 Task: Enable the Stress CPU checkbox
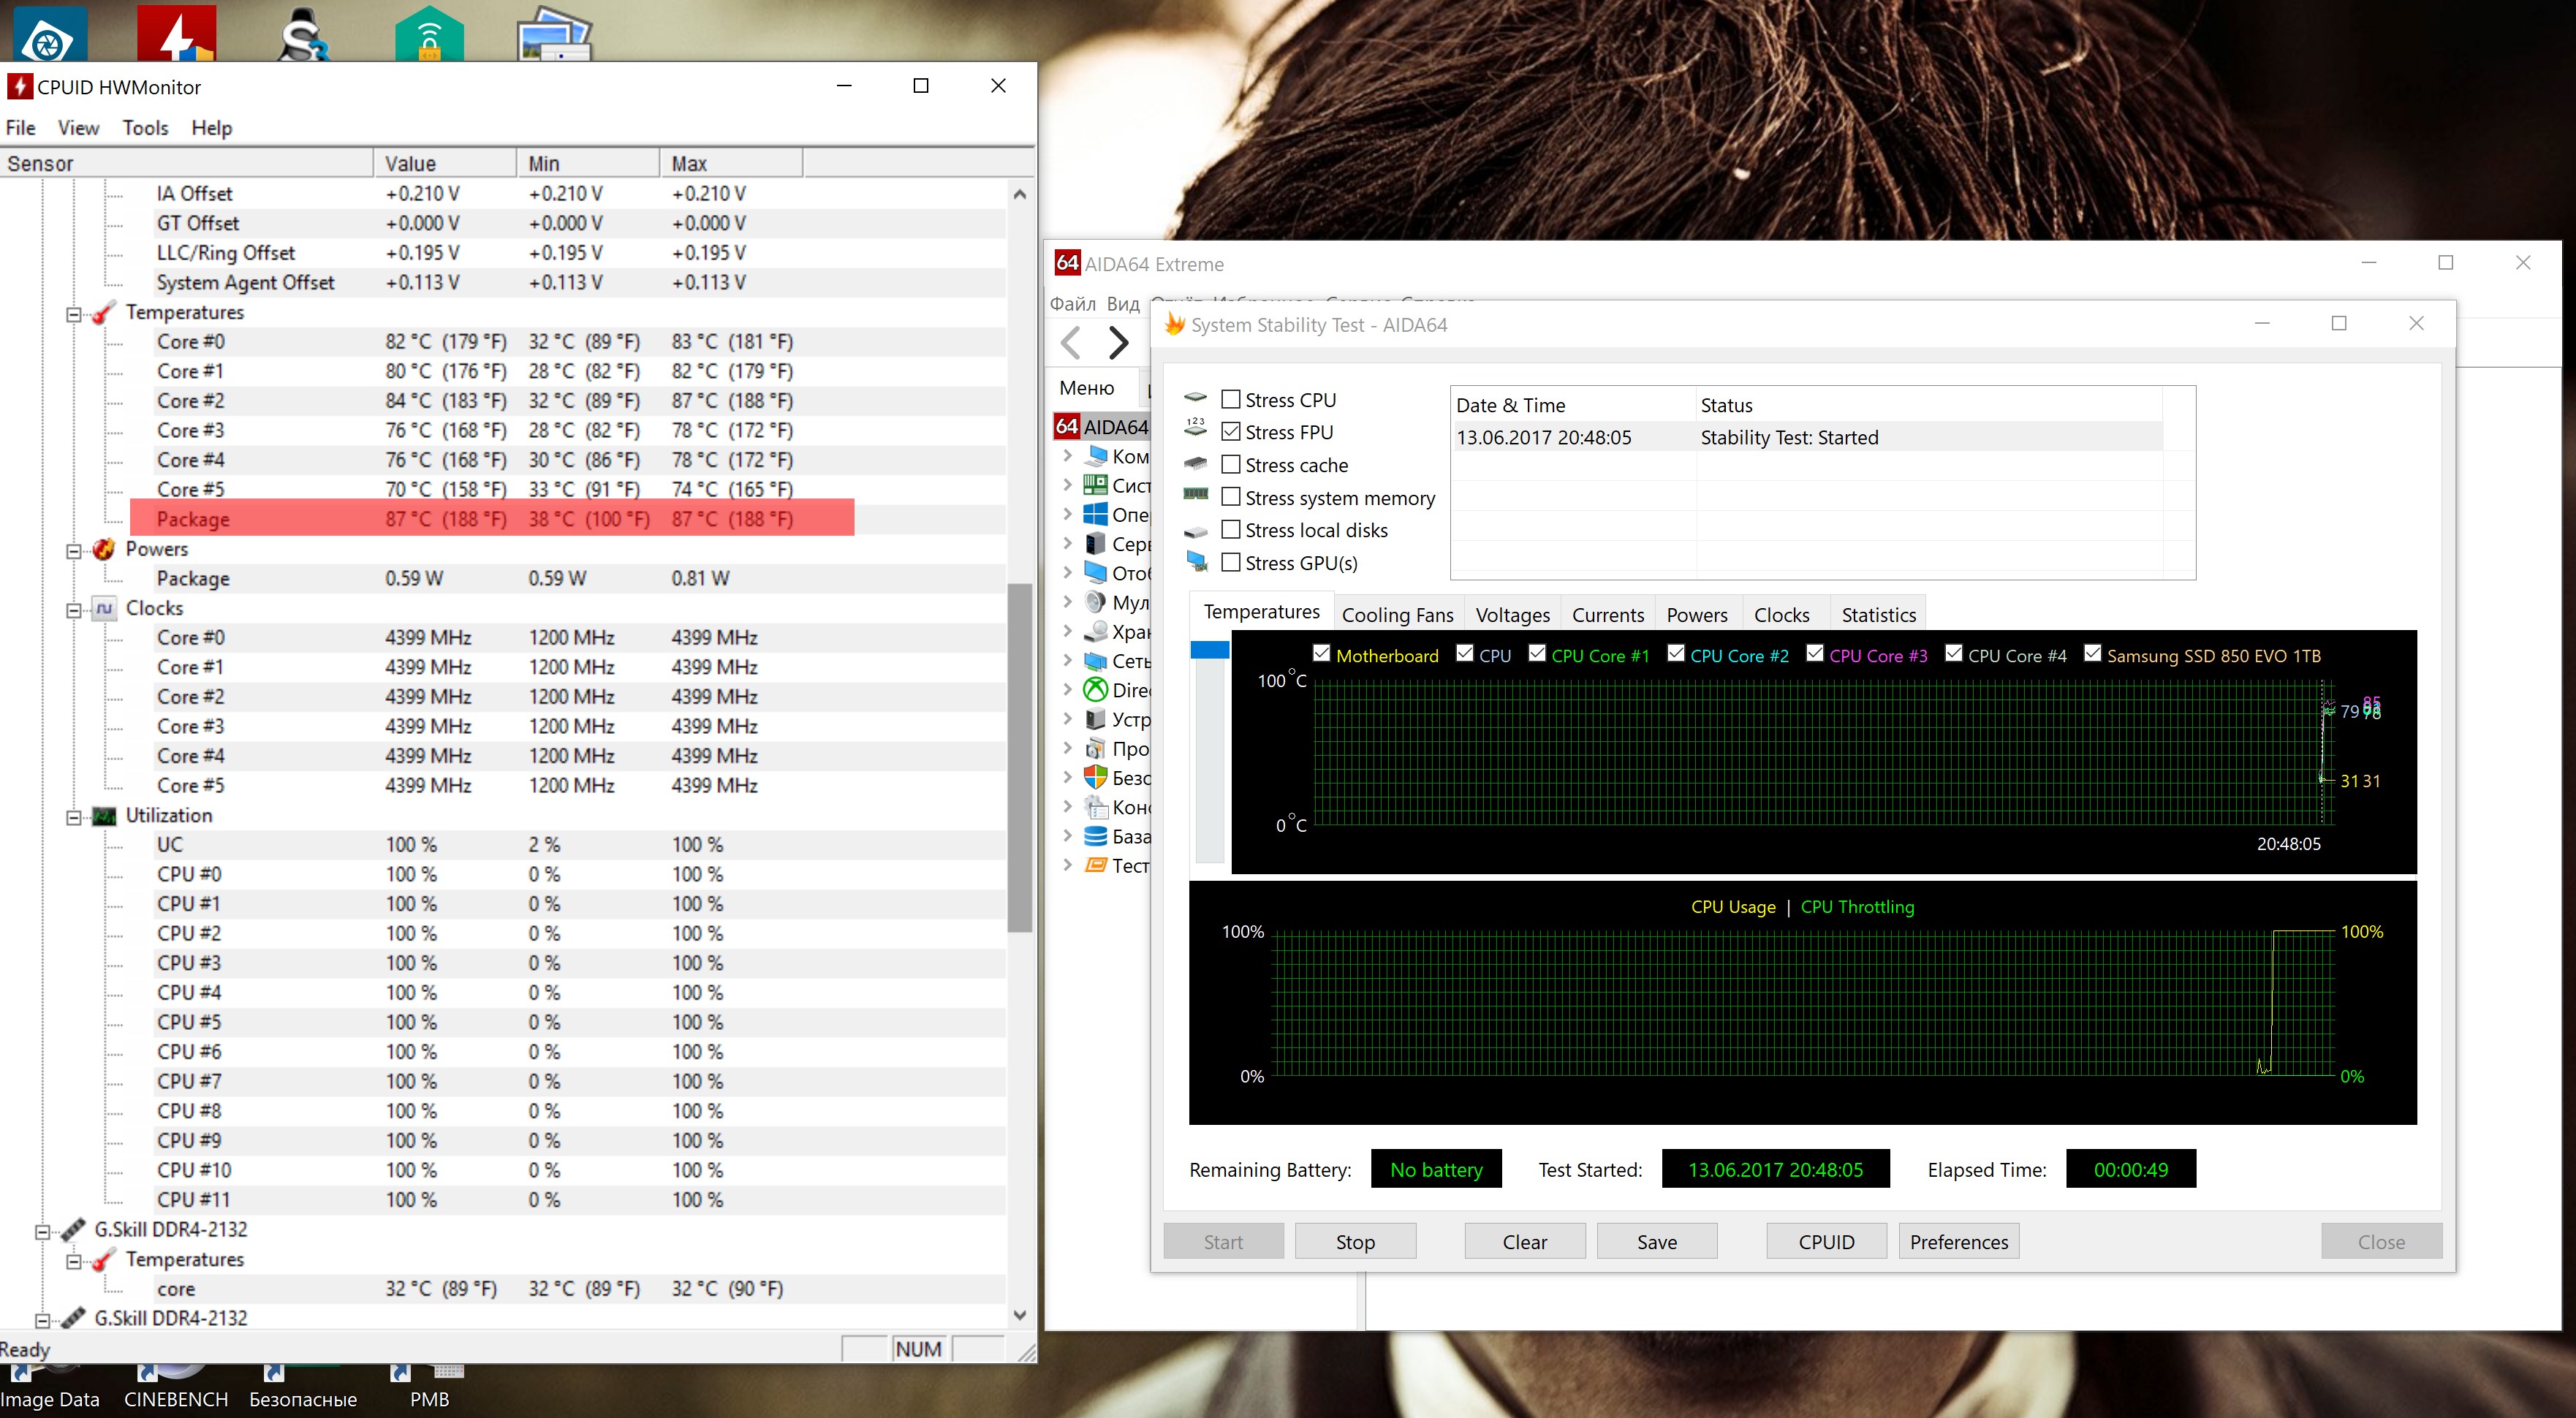click(x=1231, y=400)
